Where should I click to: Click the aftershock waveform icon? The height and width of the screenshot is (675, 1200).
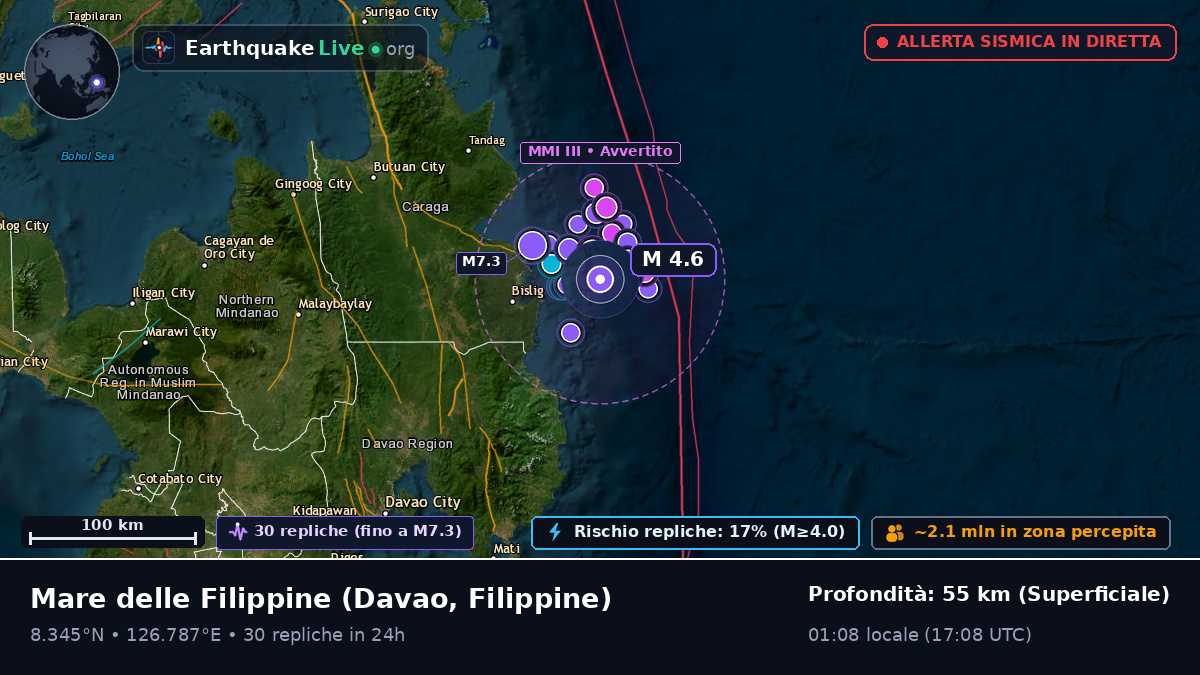point(238,532)
